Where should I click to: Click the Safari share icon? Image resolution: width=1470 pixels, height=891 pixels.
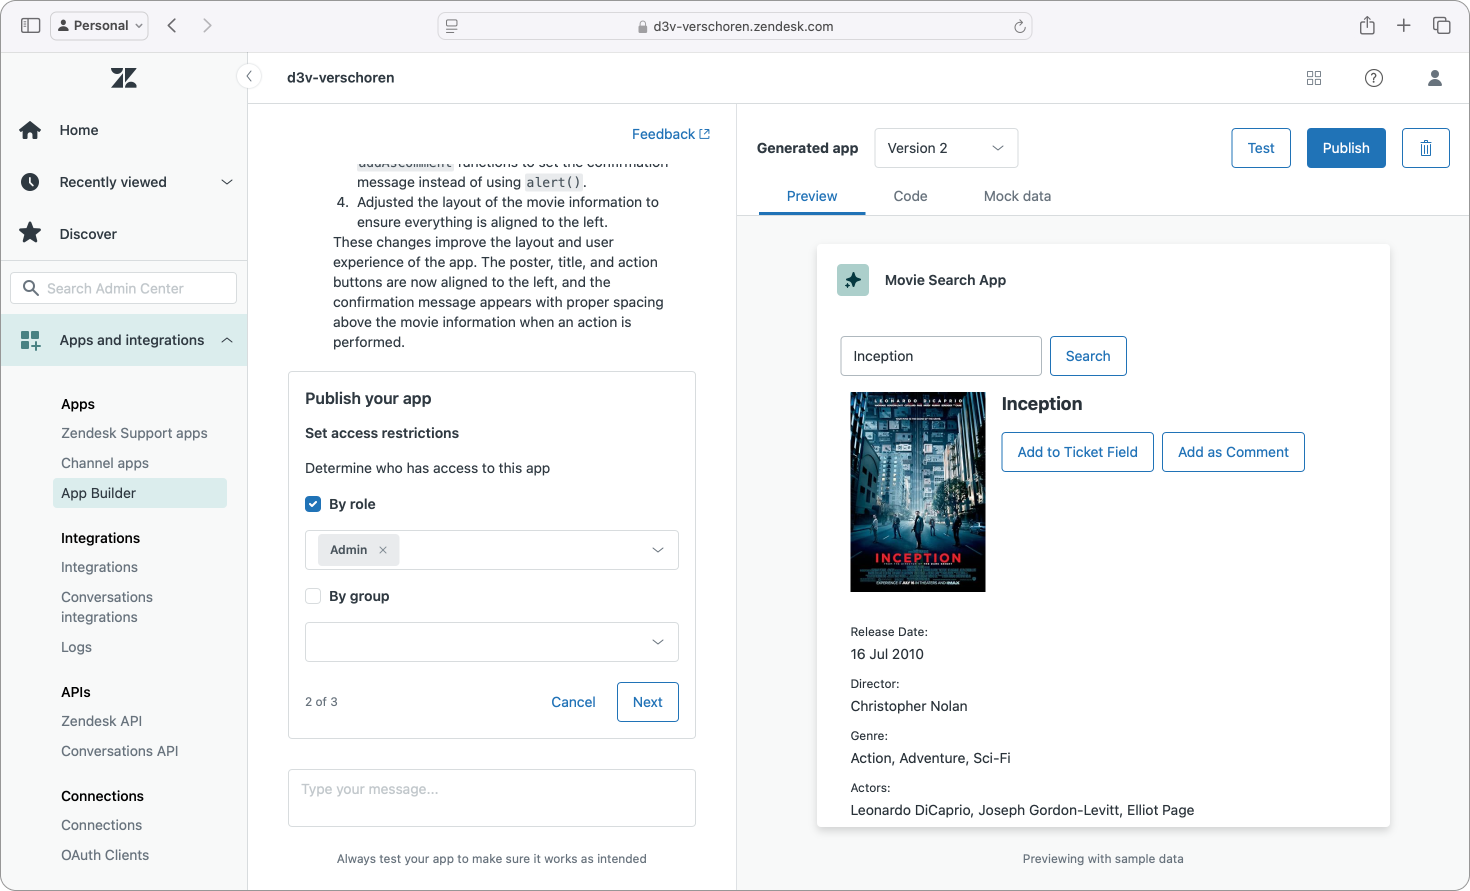coord(1367,25)
